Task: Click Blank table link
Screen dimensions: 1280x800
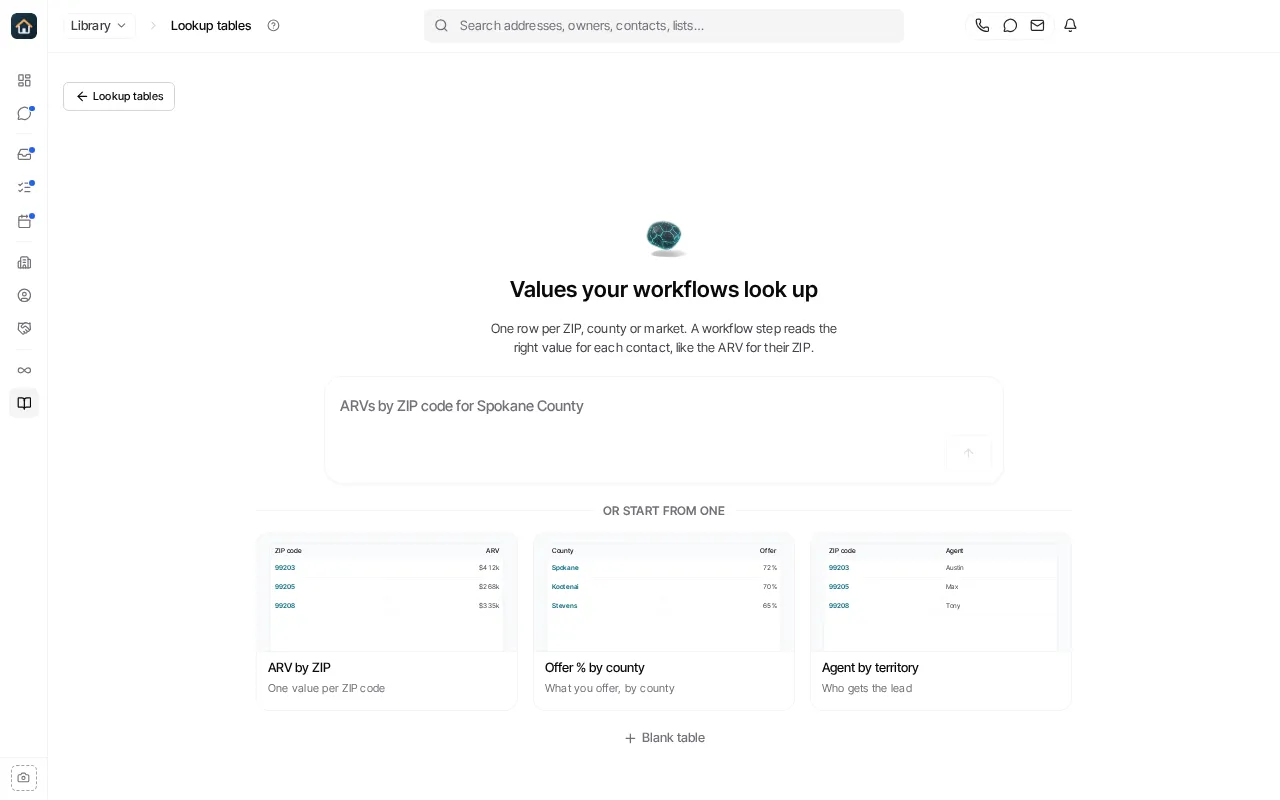Action: 664,738
